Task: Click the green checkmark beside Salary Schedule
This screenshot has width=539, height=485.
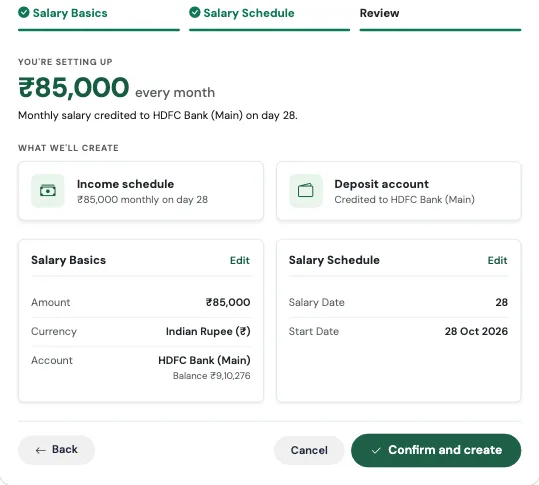Action: pyautogui.click(x=195, y=13)
